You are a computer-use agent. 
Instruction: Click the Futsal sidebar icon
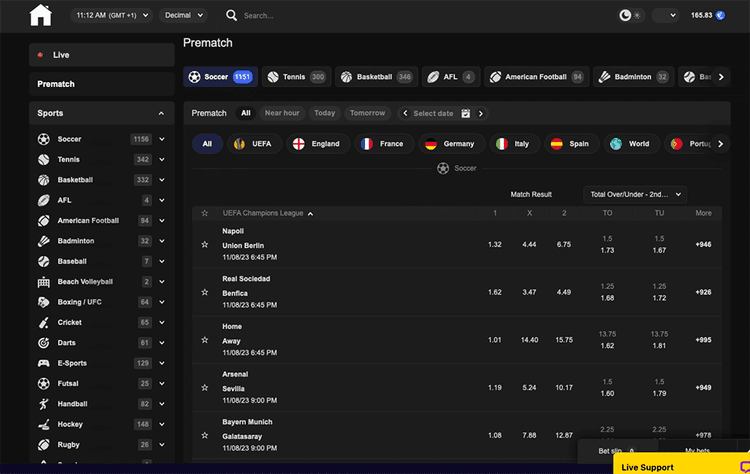point(44,384)
